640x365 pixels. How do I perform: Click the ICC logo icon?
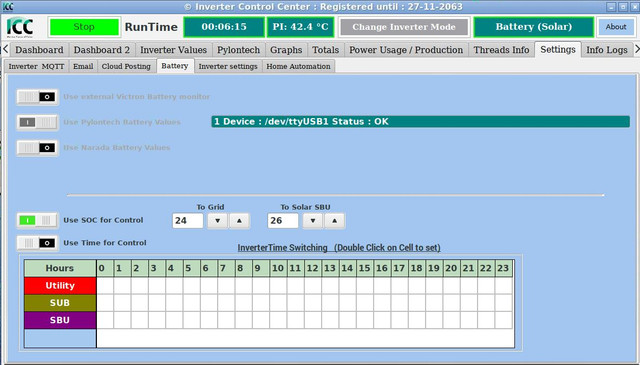[20, 27]
